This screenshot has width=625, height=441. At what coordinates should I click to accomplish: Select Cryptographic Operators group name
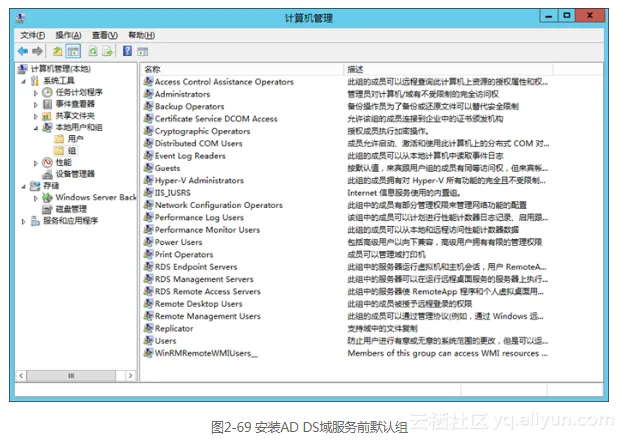pos(202,131)
